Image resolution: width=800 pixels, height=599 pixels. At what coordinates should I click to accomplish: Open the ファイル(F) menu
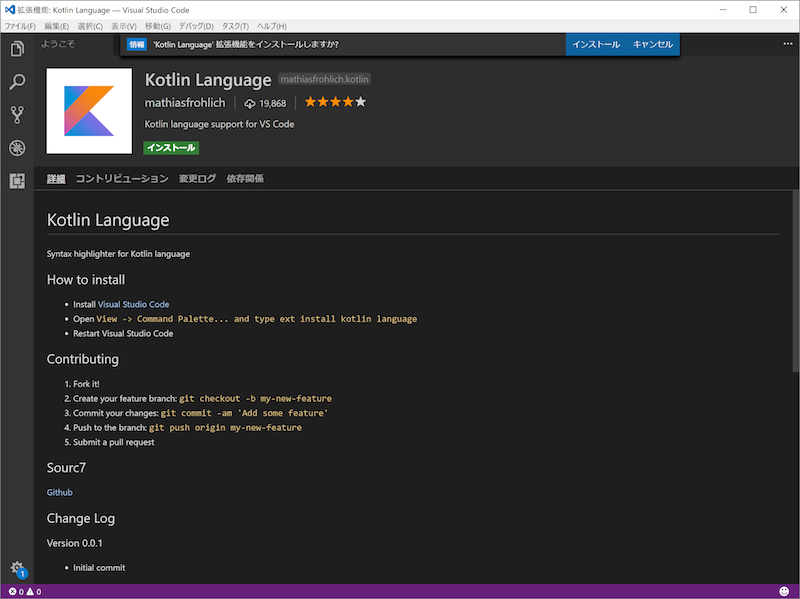pyautogui.click(x=20, y=26)
